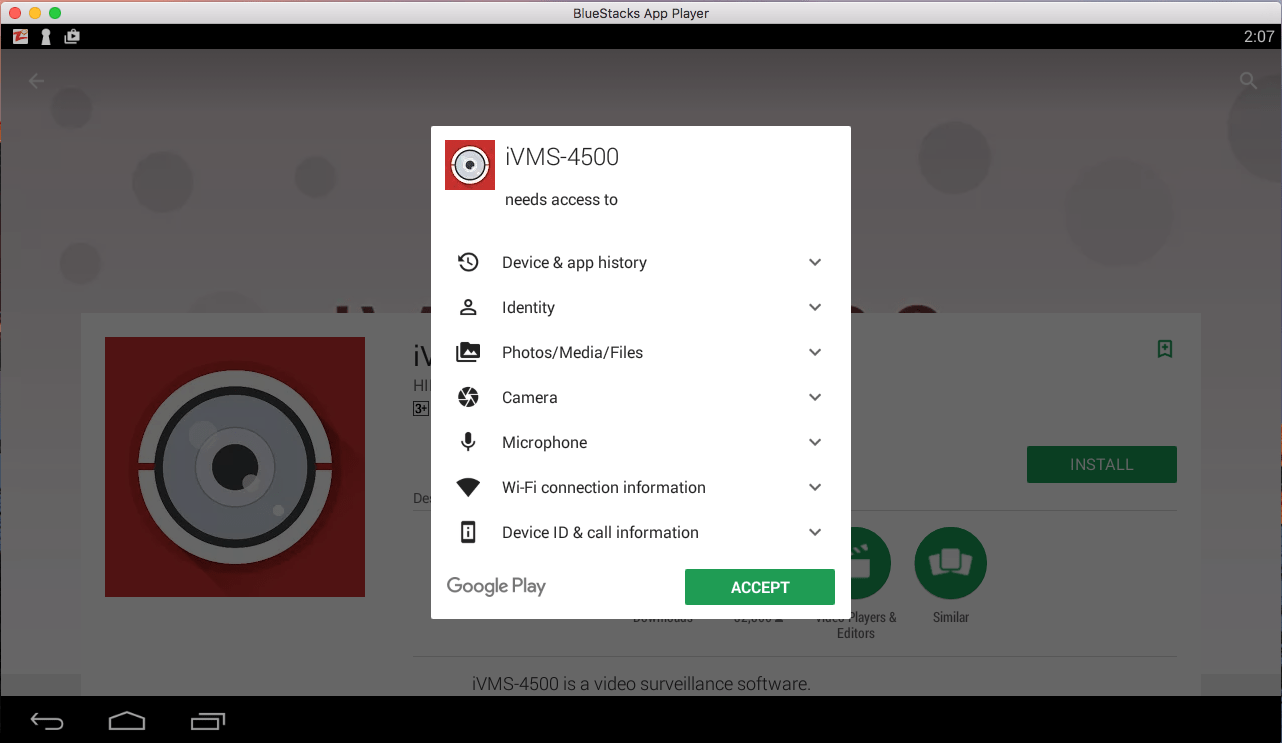Click the Camera permission label
1282x743 pixels.
[x=530, y=397]
